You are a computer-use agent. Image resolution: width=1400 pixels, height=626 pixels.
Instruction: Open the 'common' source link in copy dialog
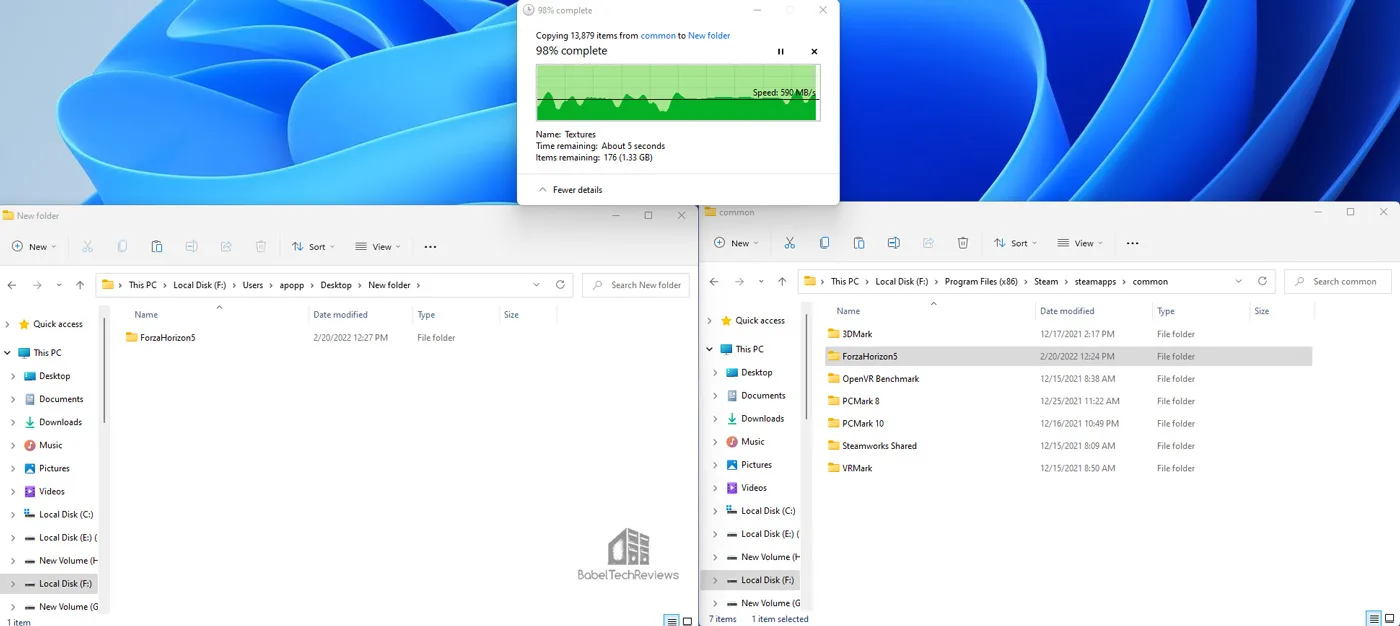[658, 36]
